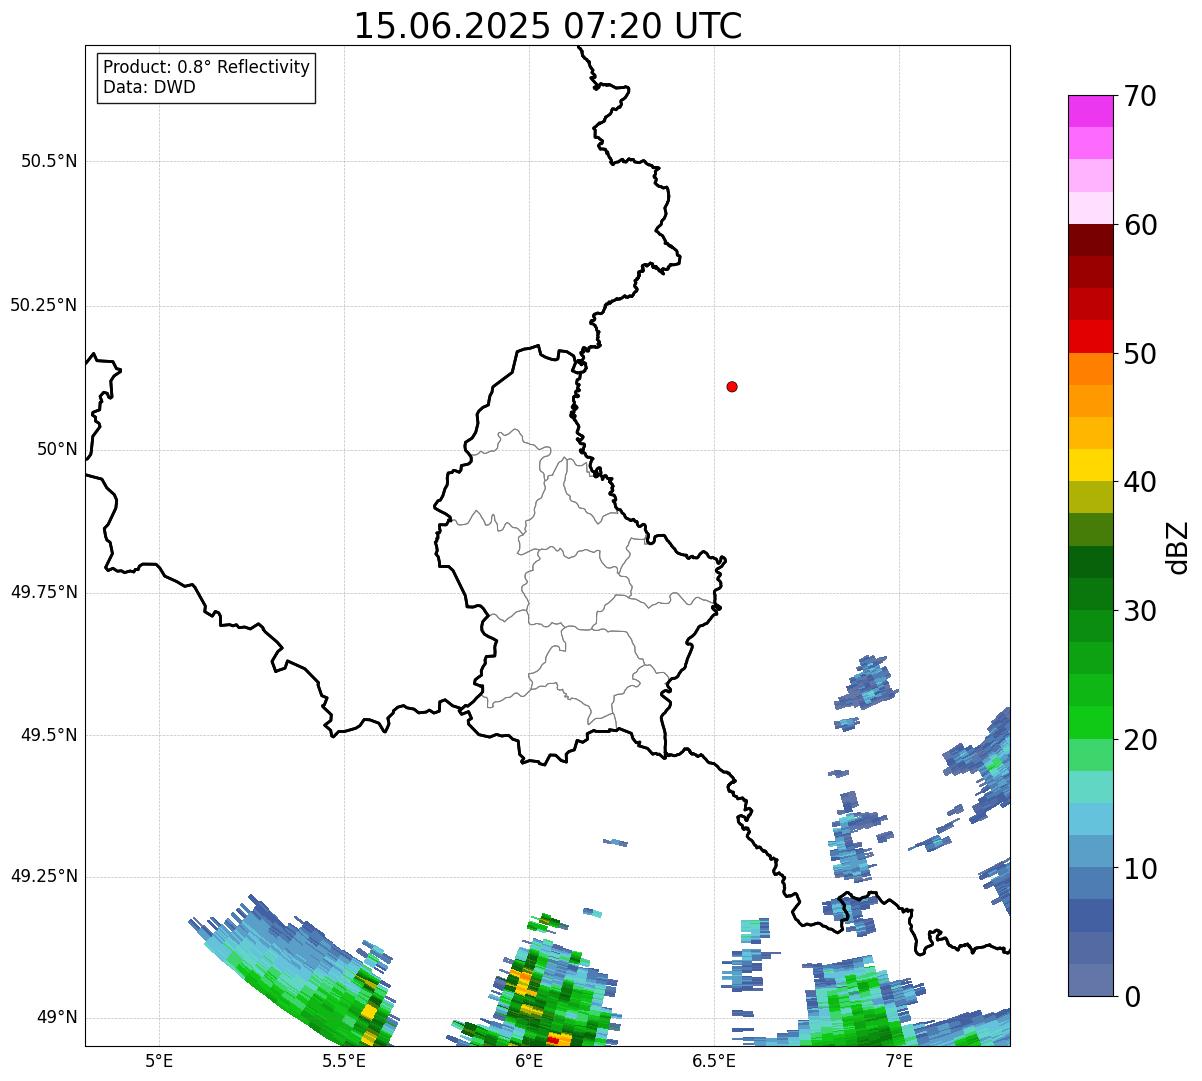The height and width of the screenshot is (1081, 1202).
Task: Click the colorbar value 10
Action: (1140, 868)
